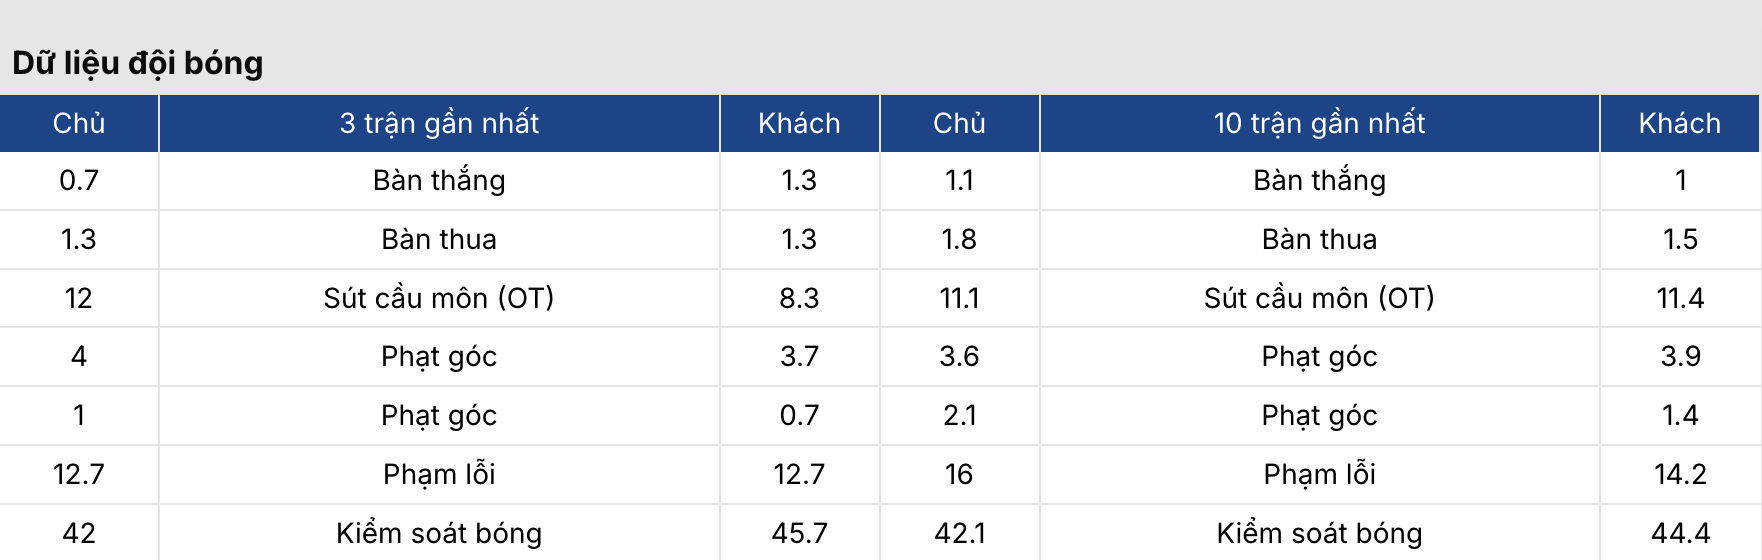1762x560 pixels.
Task: Click the home possession value 42.1
Action: coord(959,533)
